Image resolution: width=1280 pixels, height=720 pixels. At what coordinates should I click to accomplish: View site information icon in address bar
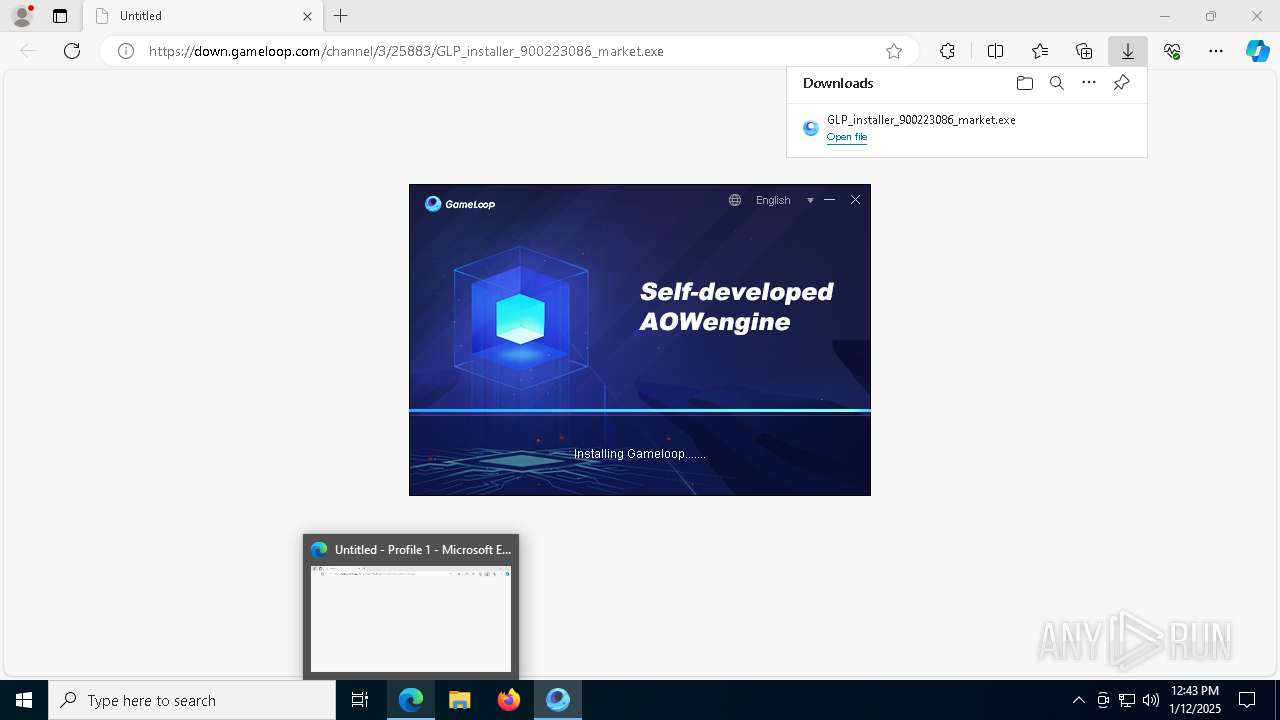tap(126, 51)
